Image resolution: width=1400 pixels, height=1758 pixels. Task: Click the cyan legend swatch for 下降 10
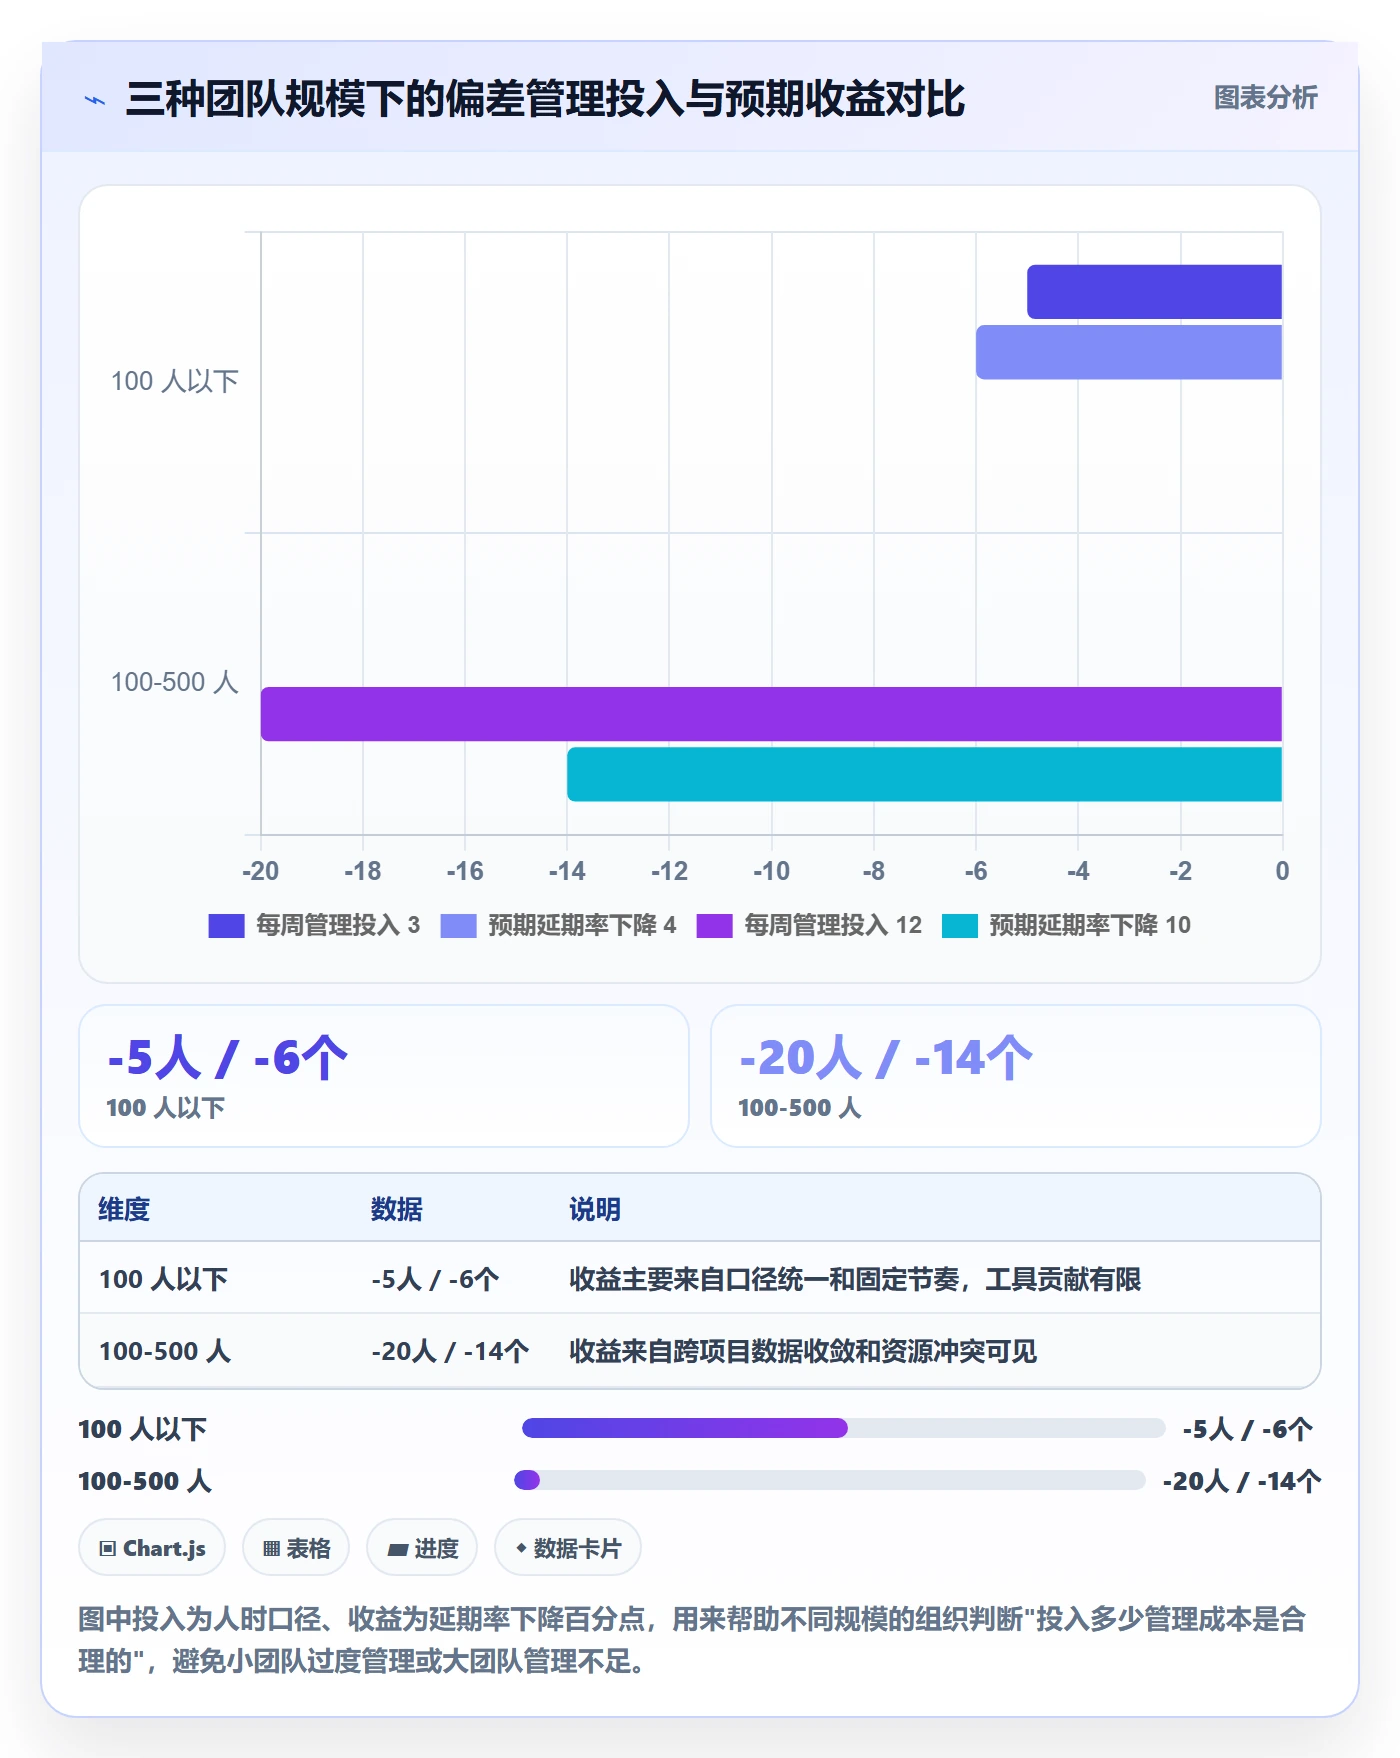(960, 926)
